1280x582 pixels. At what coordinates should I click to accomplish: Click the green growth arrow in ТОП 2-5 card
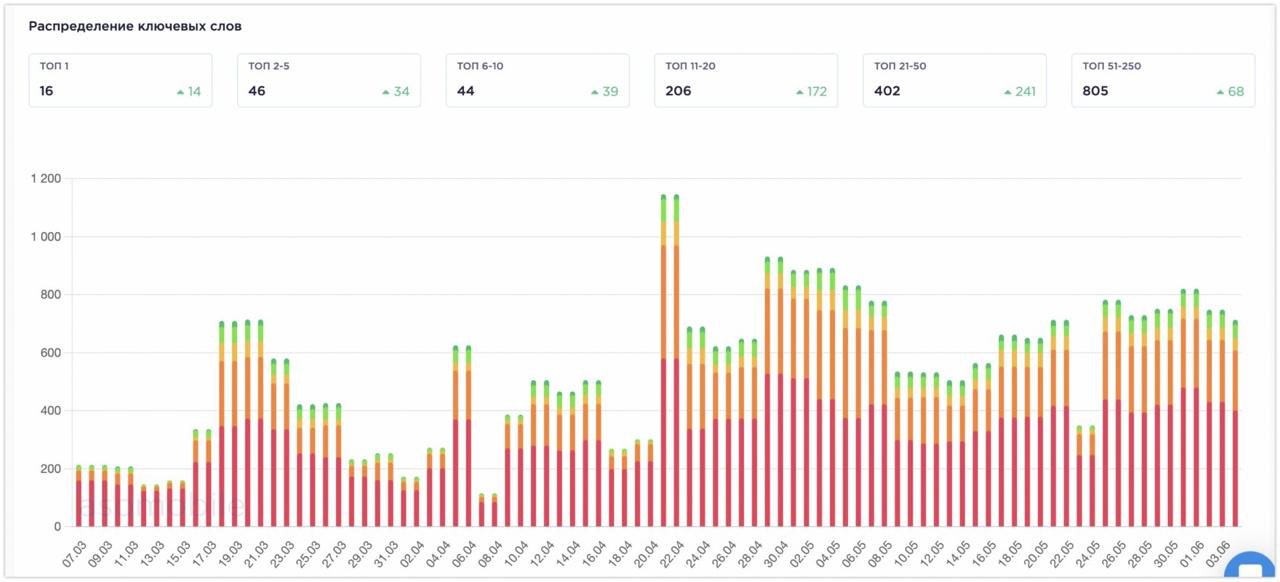coord(385,92)
